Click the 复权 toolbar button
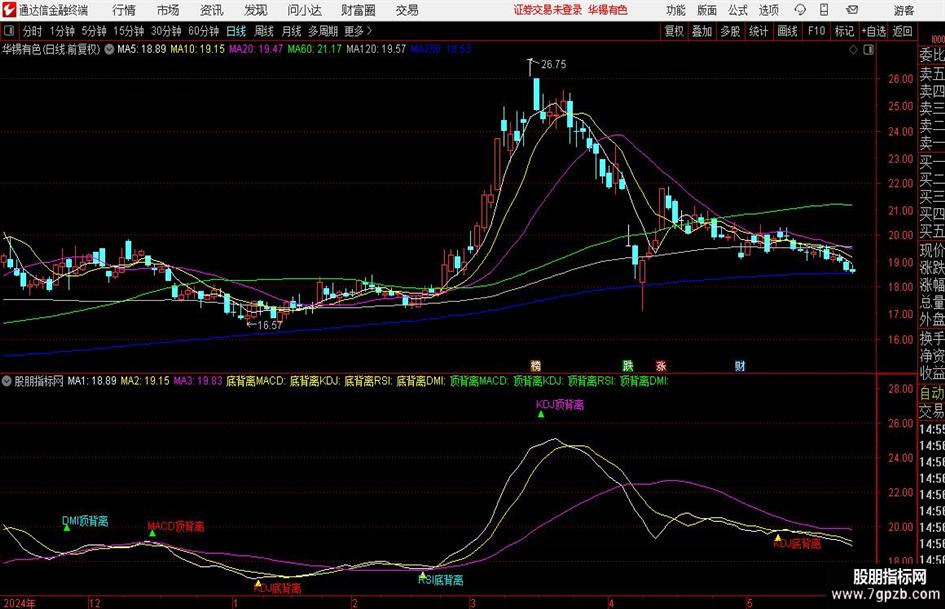 tap(674, 31)
